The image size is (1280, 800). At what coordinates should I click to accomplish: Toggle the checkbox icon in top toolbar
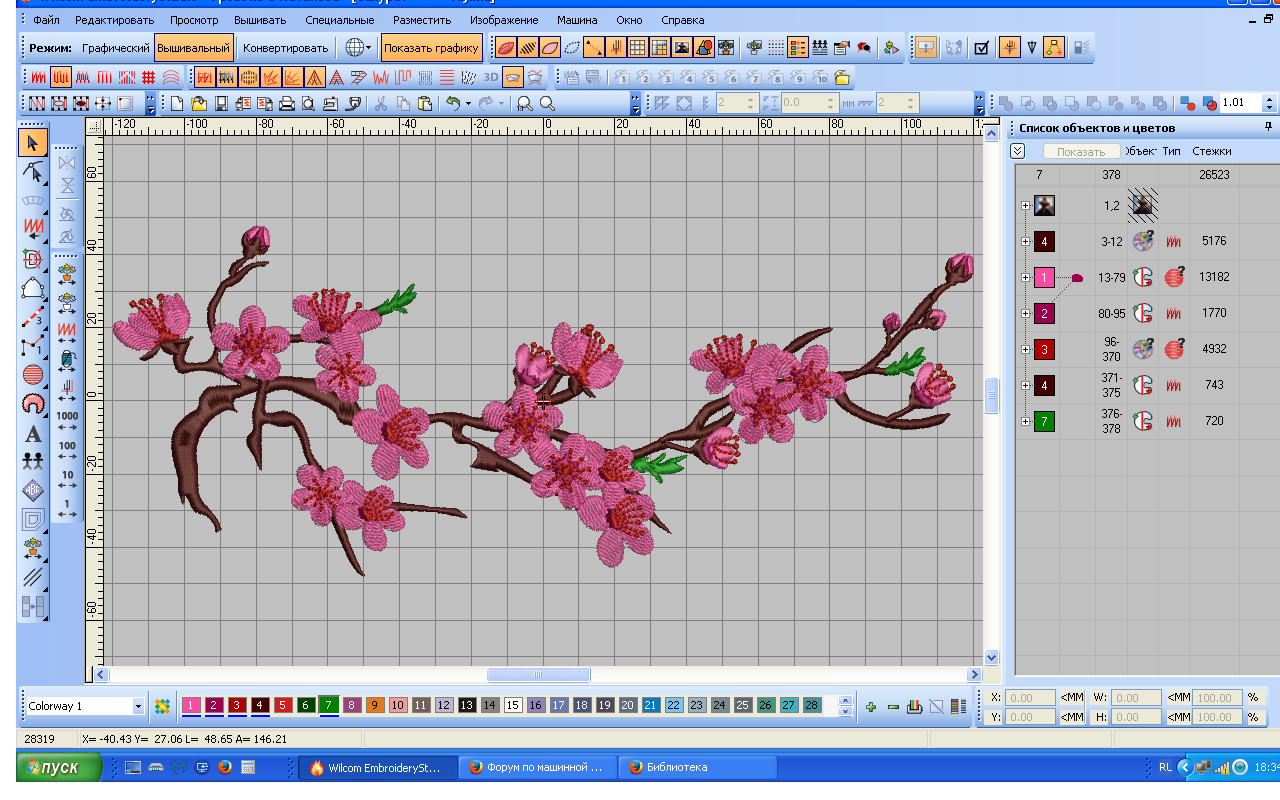981,47
